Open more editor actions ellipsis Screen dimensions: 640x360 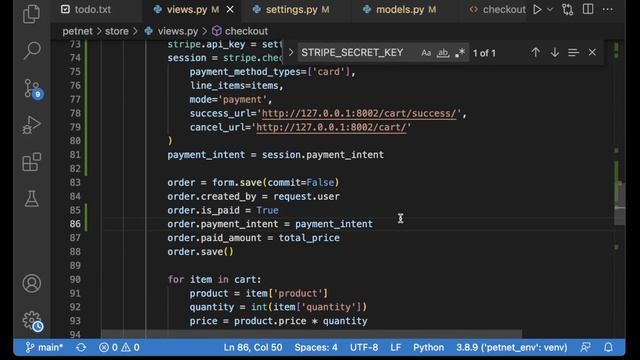[608, 9]
